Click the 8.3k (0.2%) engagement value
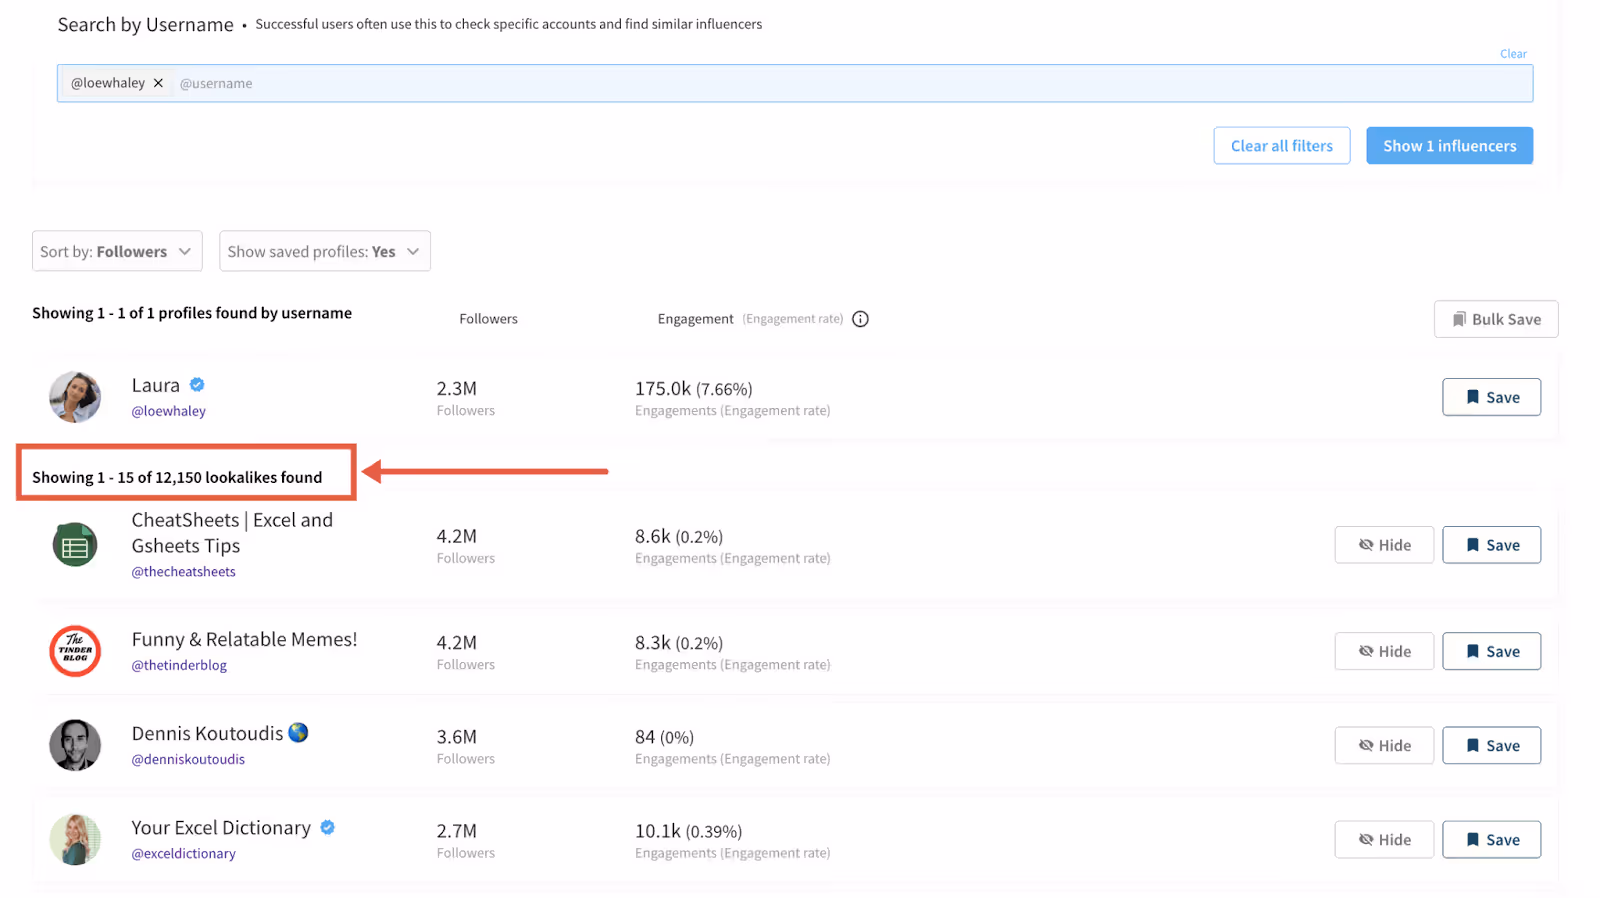The height and width of the screenshot is (898, 1600). pyautogui.click(x=679, y=642)
